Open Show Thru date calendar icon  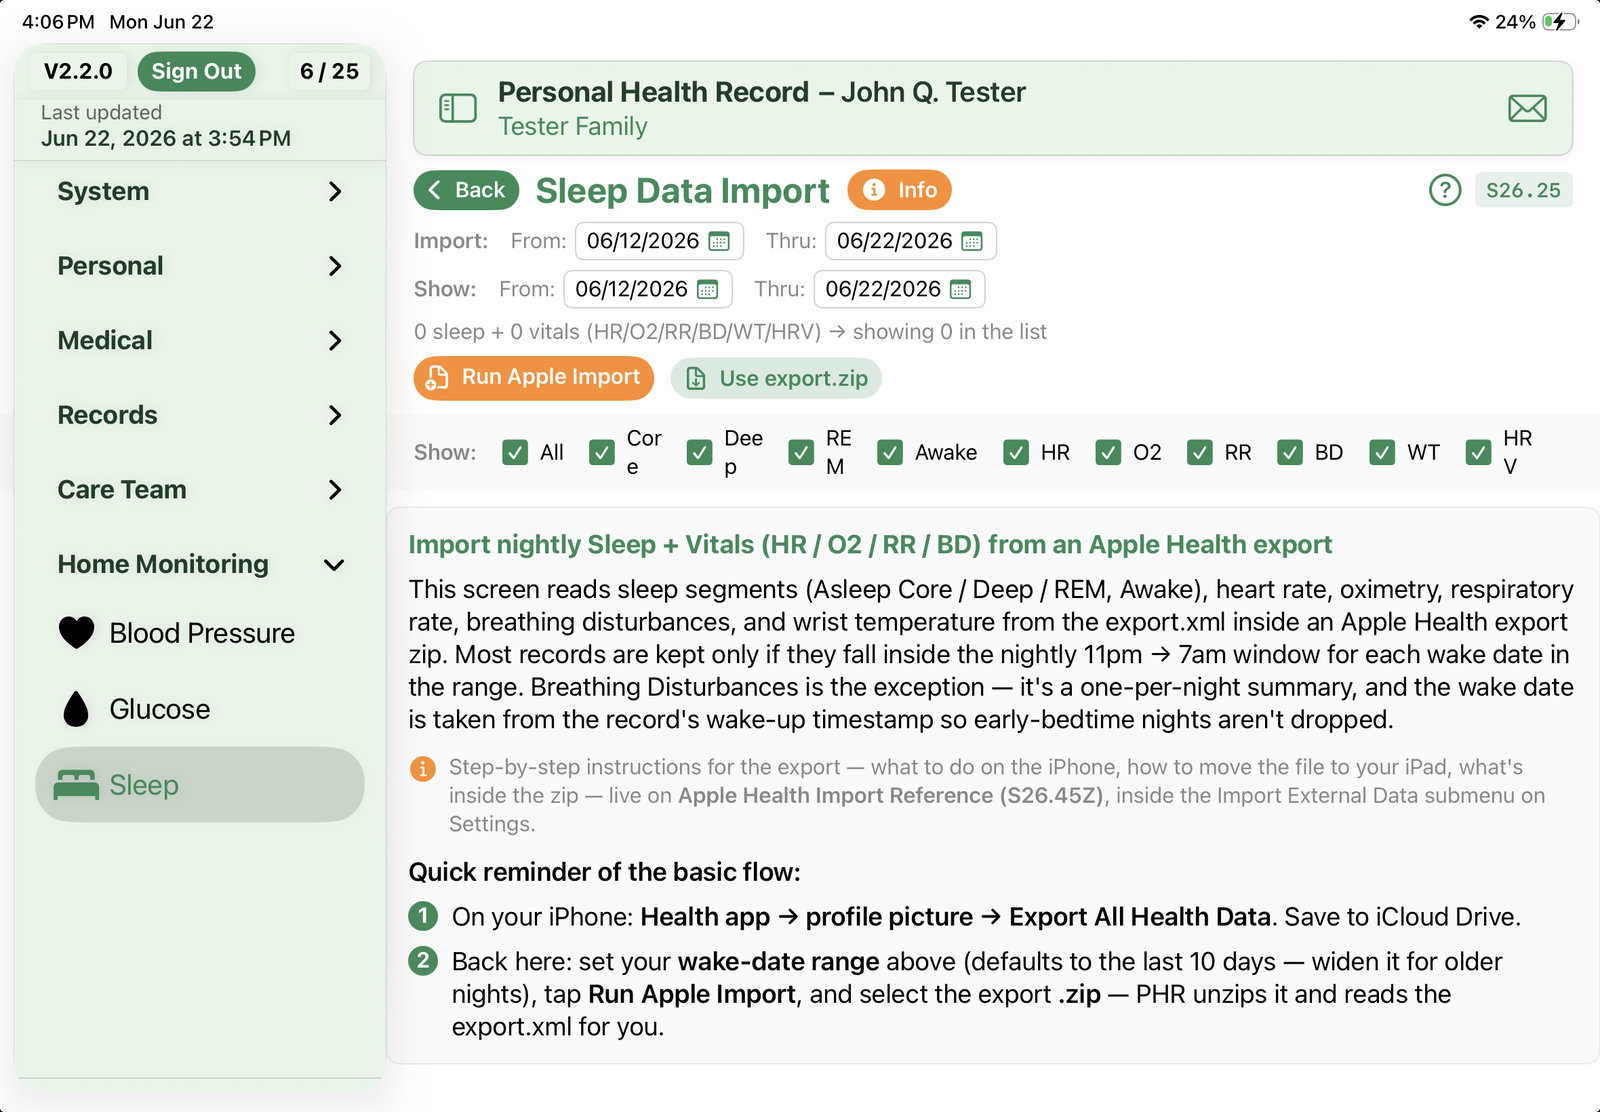[960, 289]
